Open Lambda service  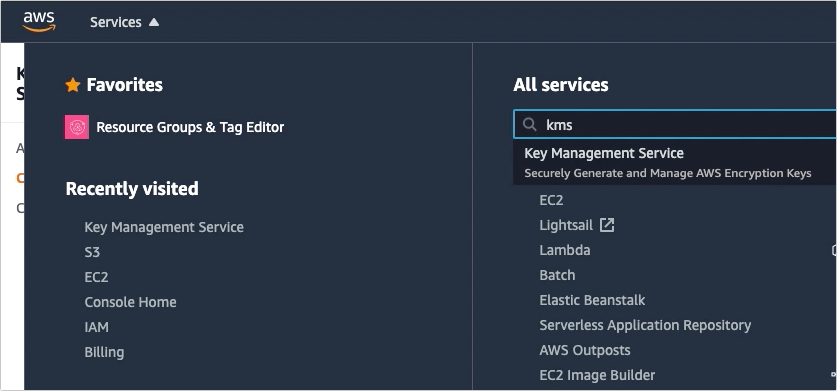click(565, 251)
